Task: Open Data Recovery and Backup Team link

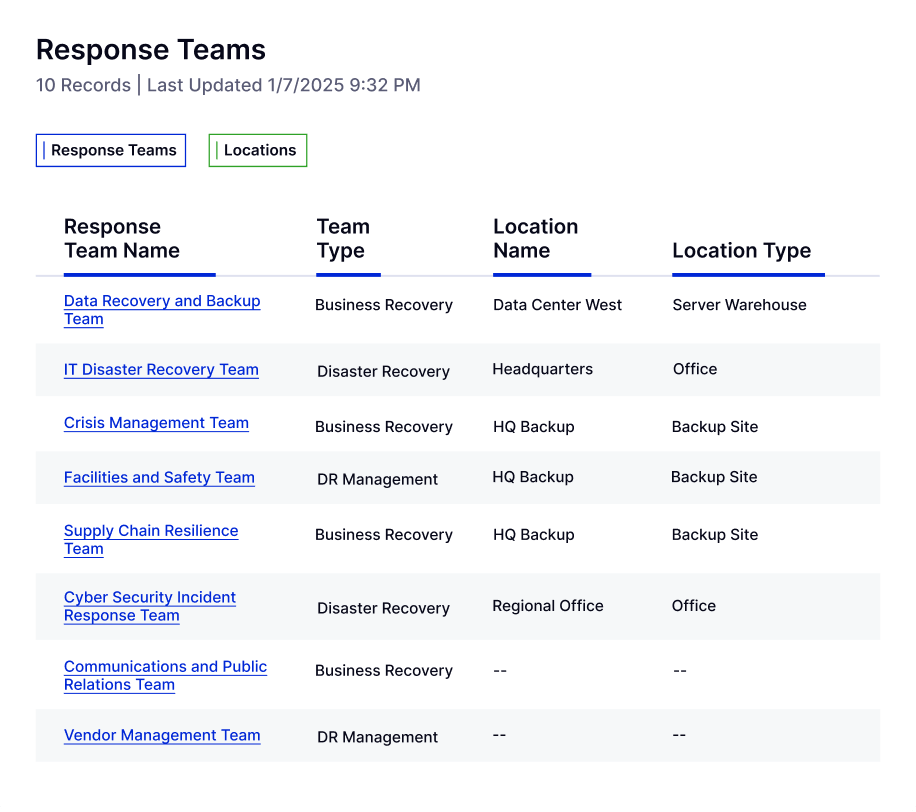Action: pos(162,310)
